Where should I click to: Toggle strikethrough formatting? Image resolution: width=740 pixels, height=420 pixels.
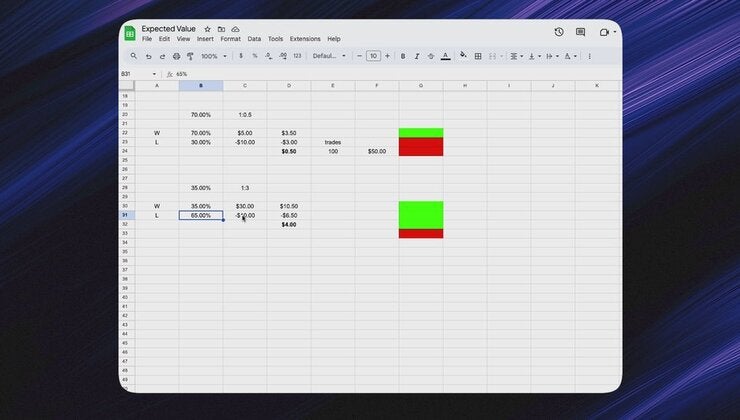coord(431,56)
